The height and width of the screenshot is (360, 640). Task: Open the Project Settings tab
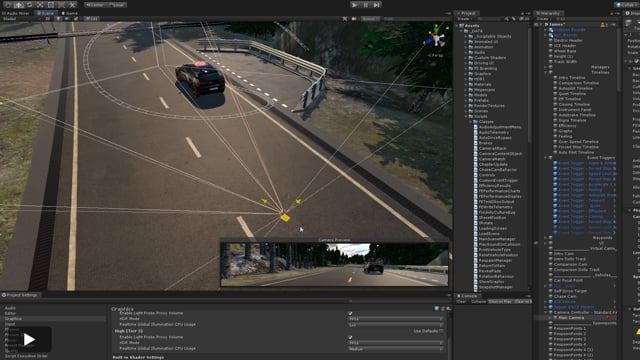[x=20, y=295]
